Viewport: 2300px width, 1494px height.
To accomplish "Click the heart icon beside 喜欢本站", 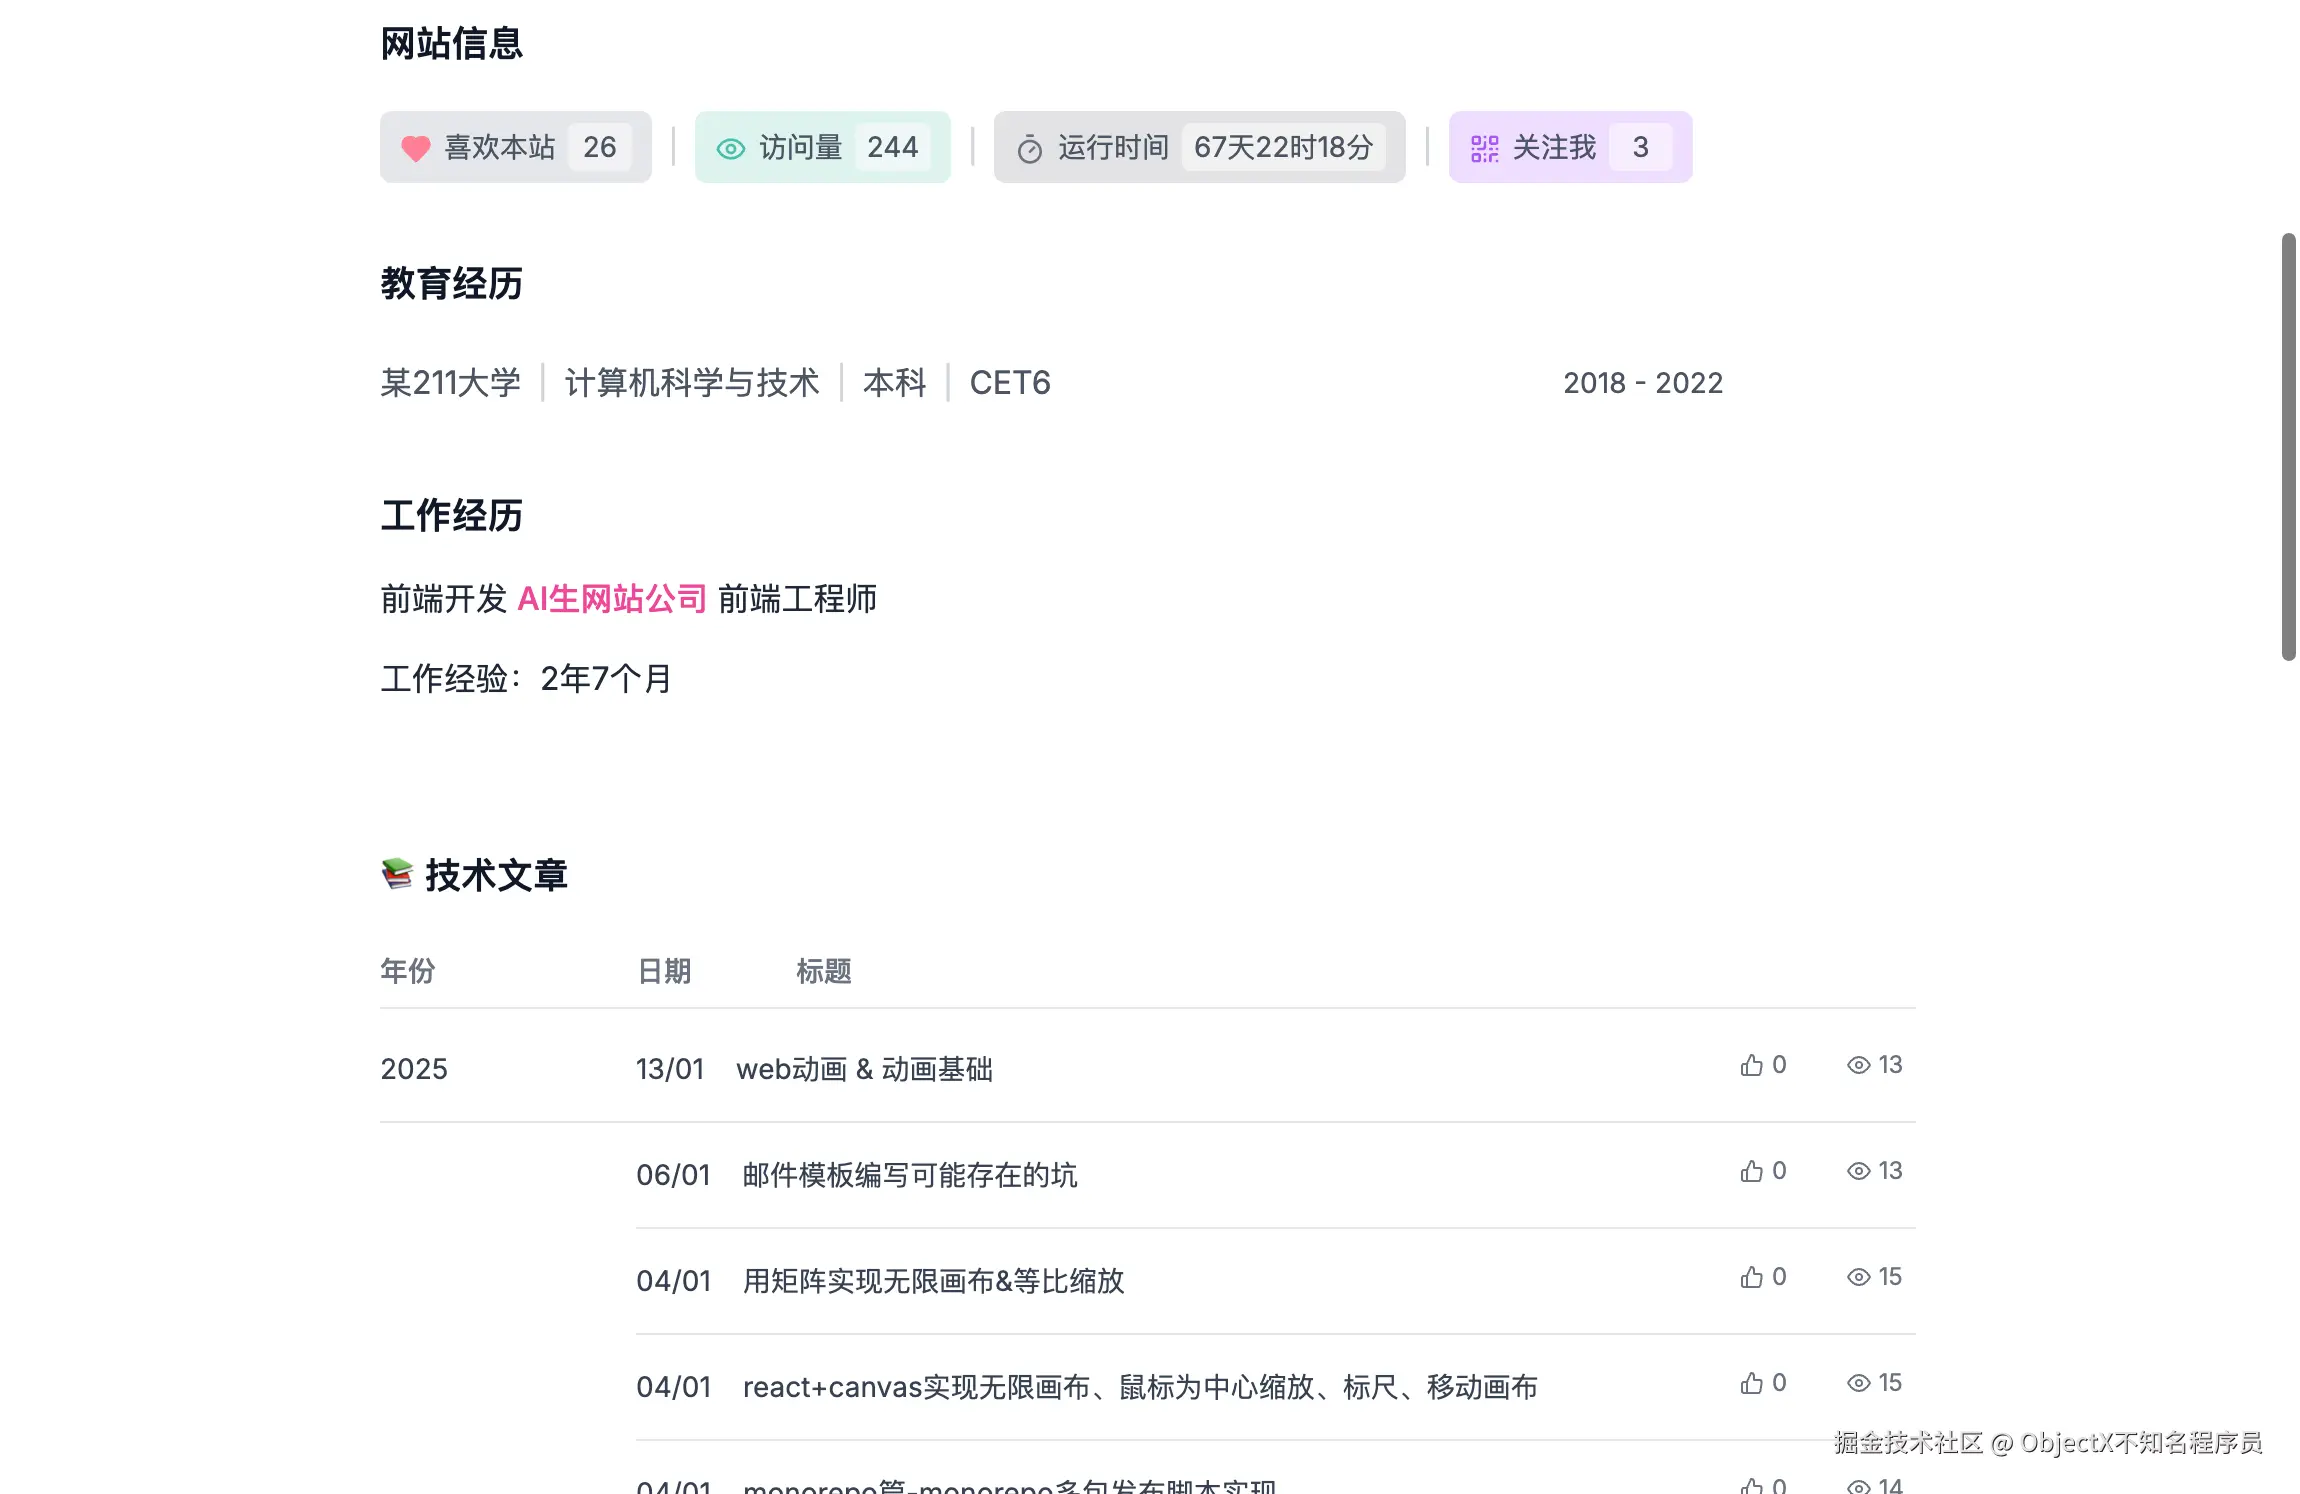I will [x=415, y=149].
